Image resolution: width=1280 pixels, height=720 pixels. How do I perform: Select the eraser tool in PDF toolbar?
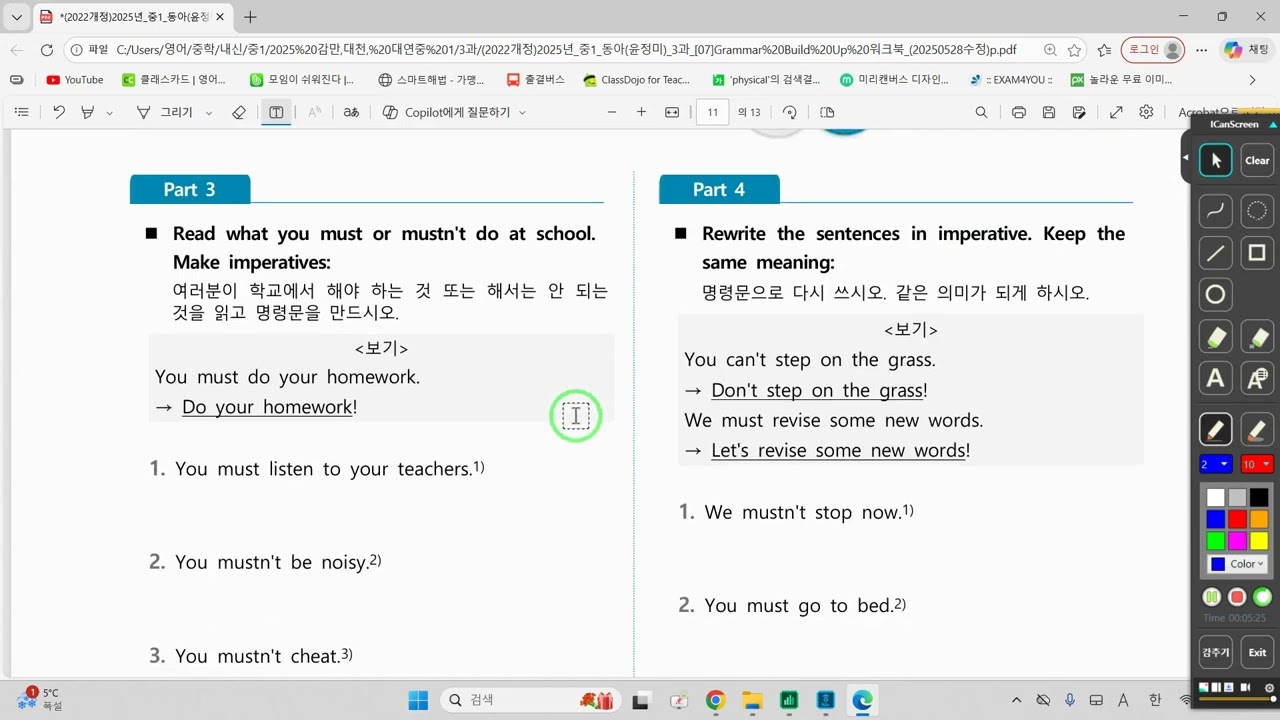[x=238, y=112]
